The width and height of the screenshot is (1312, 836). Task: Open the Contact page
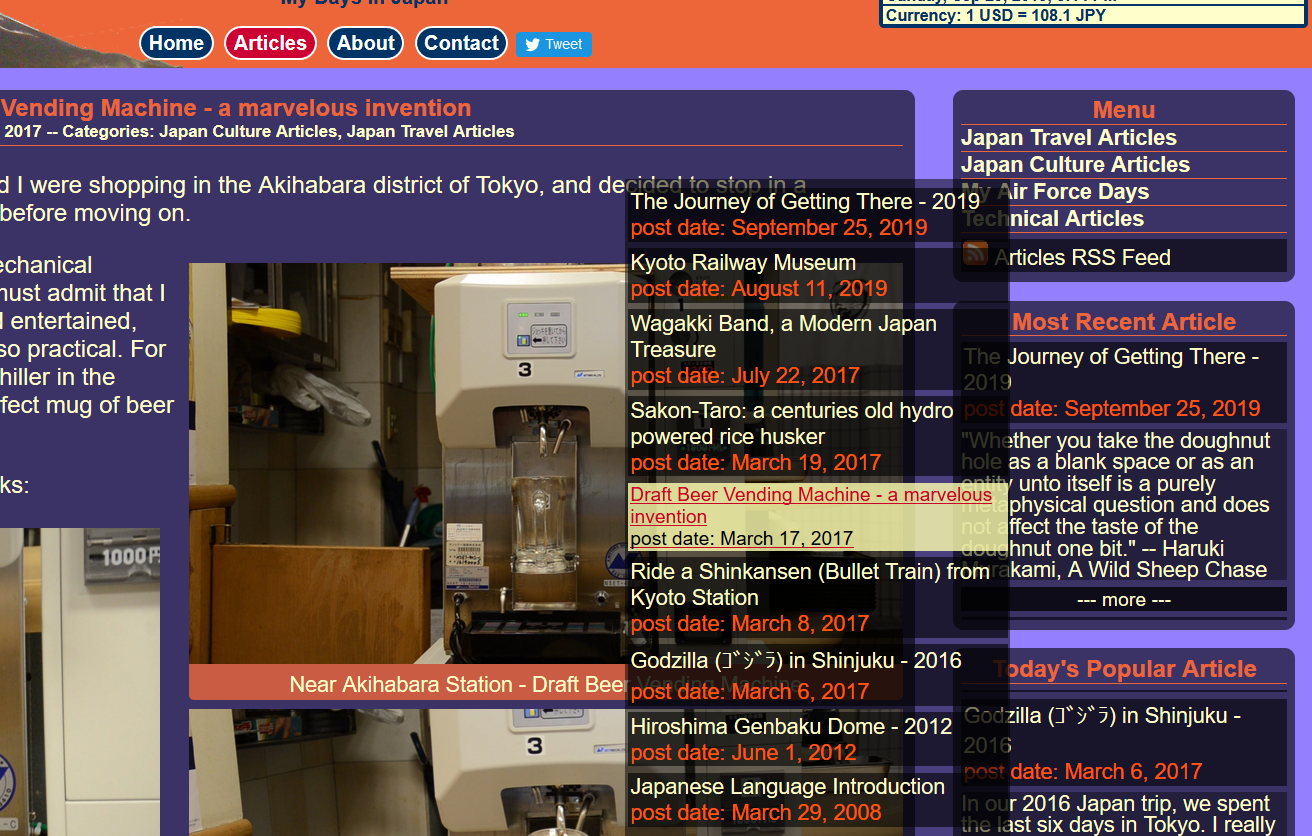[x=461, y=43]
